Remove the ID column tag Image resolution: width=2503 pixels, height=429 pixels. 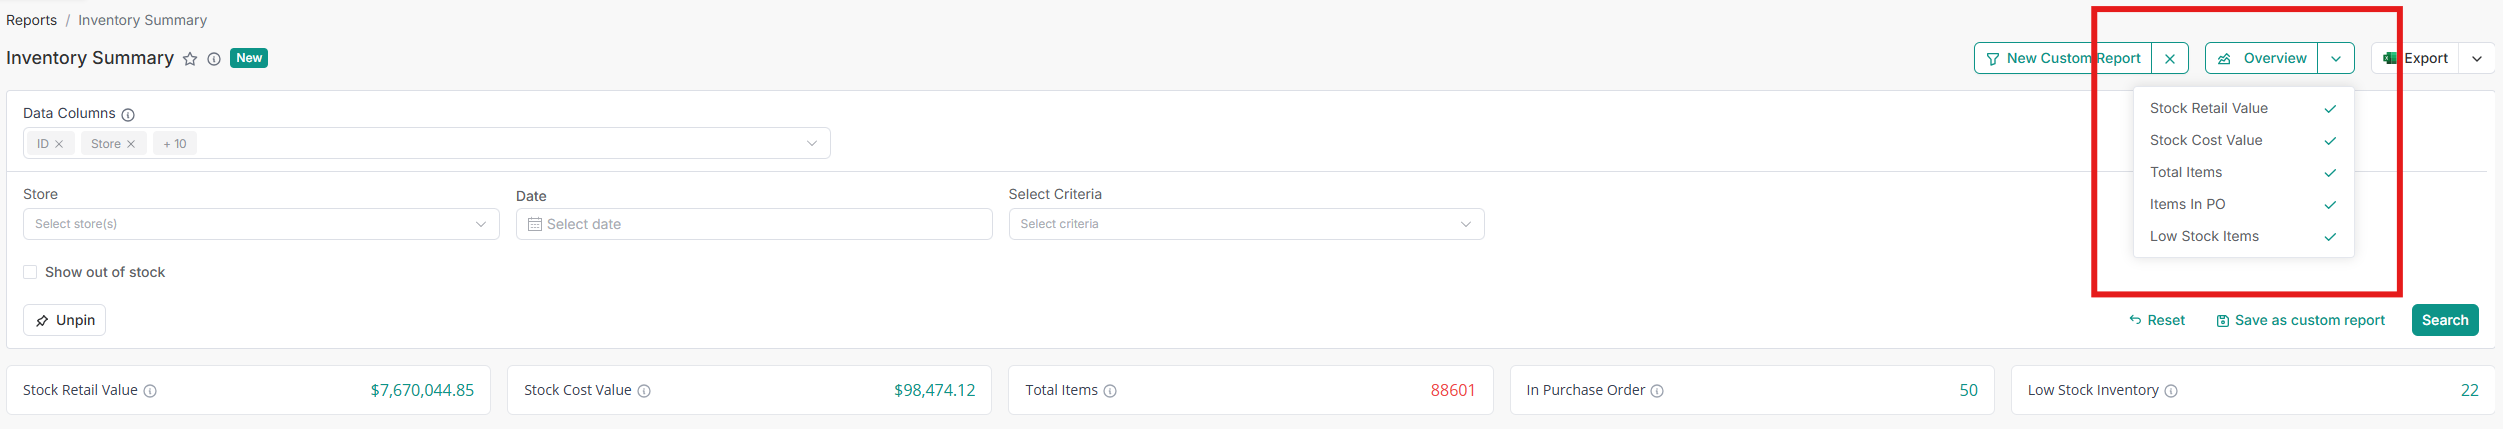[x=59, y=144]
